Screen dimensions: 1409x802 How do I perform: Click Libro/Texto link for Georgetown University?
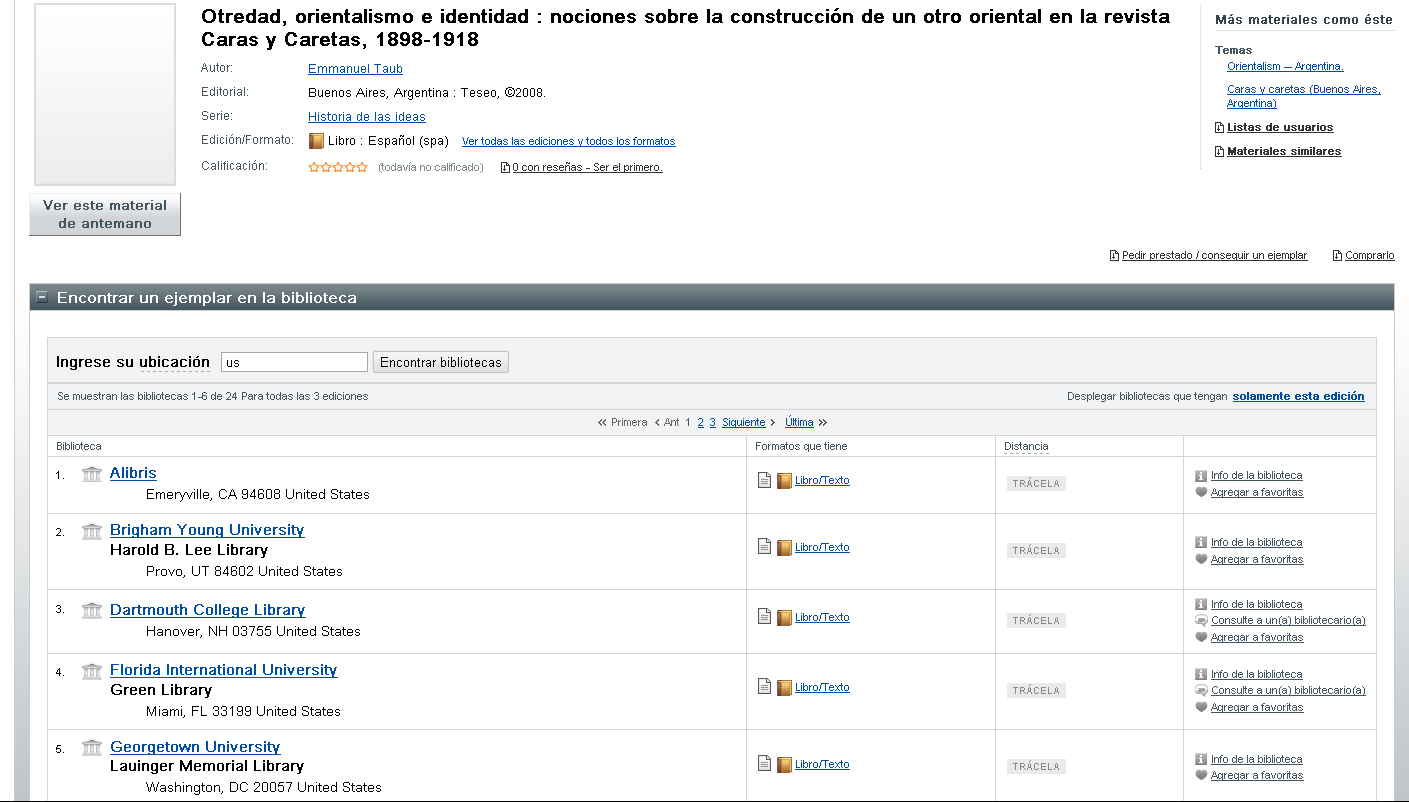coord(822,765)
